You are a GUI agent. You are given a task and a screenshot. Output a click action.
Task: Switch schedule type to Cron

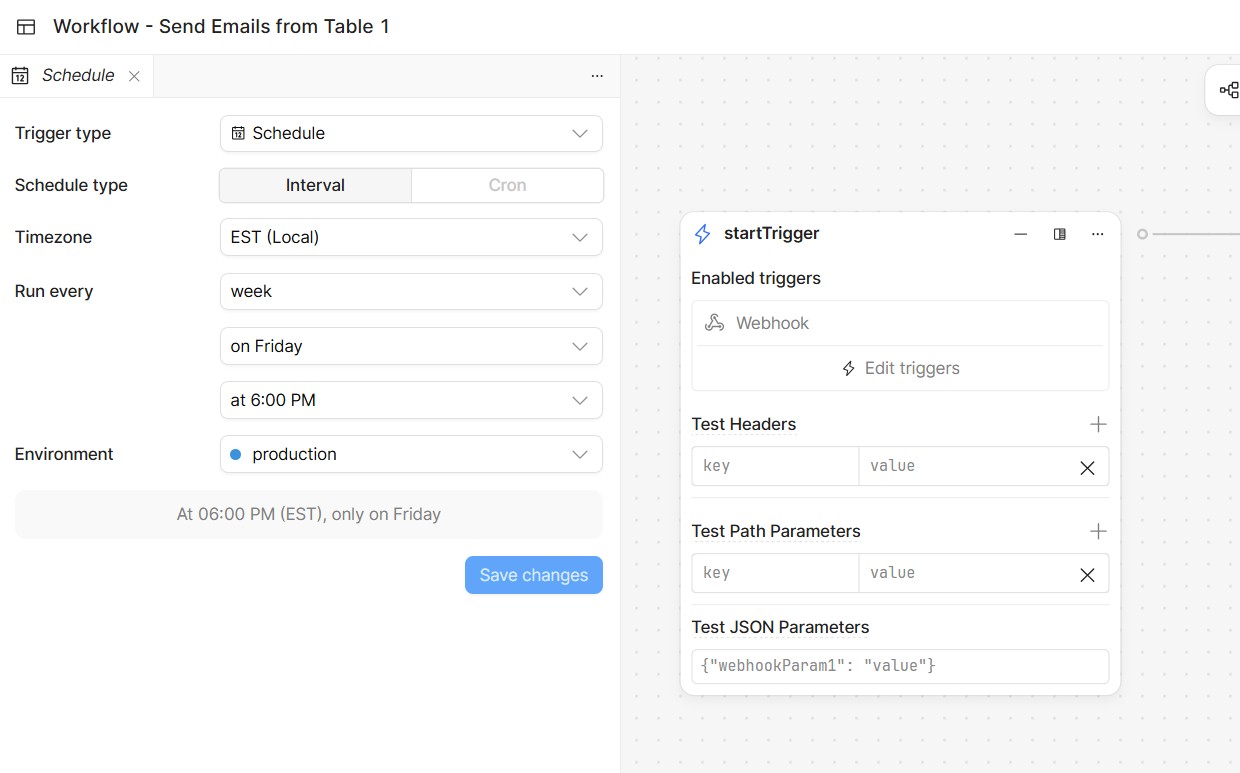click(507, 185)
